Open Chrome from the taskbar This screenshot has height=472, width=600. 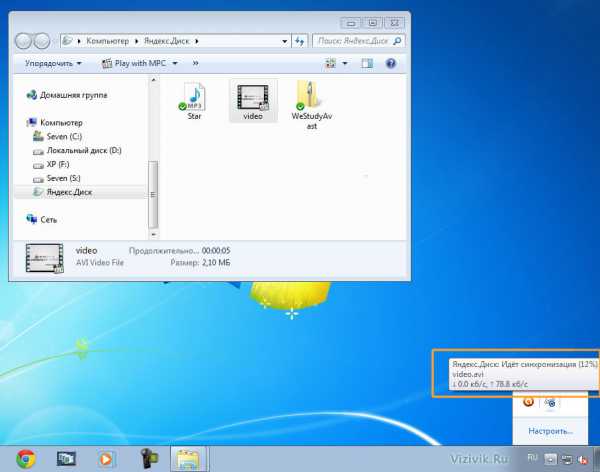pyautogui.click(x=26, y=459)
